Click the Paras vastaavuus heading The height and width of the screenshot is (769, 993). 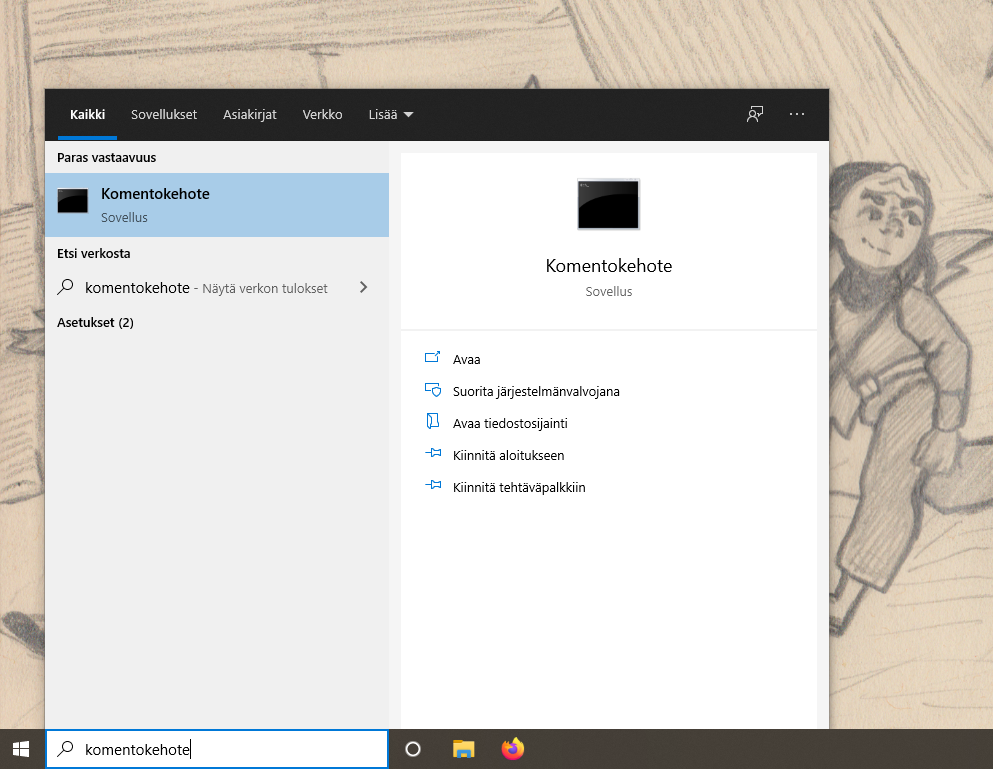point(106,158)
